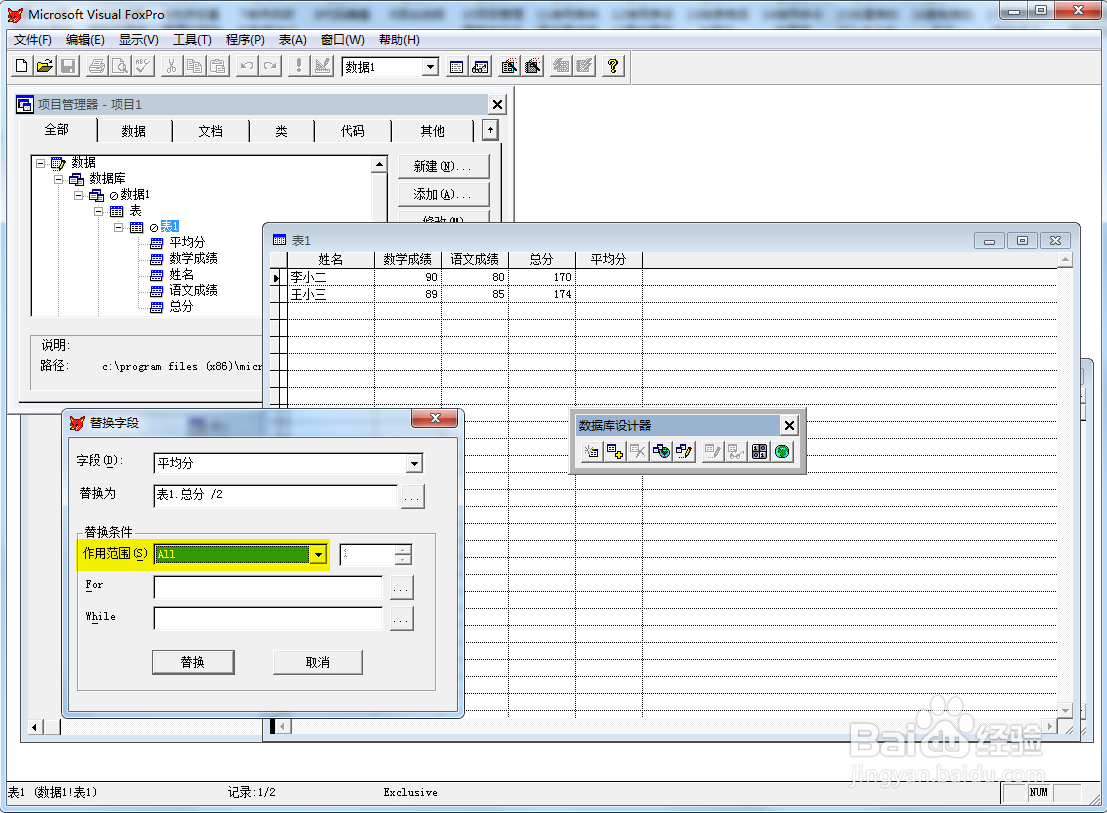Open the 表(A) menu
The width and height of the screenshot is (1107, 813).
292,40
